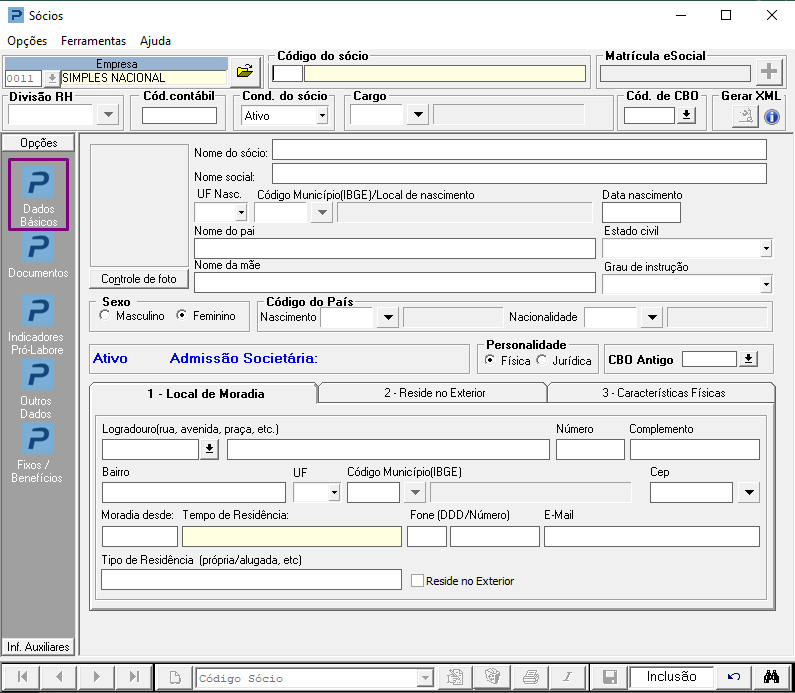Click the Nome do sócio input field
The height and width of the screenshot is (693, 795).
pos(519,150)
